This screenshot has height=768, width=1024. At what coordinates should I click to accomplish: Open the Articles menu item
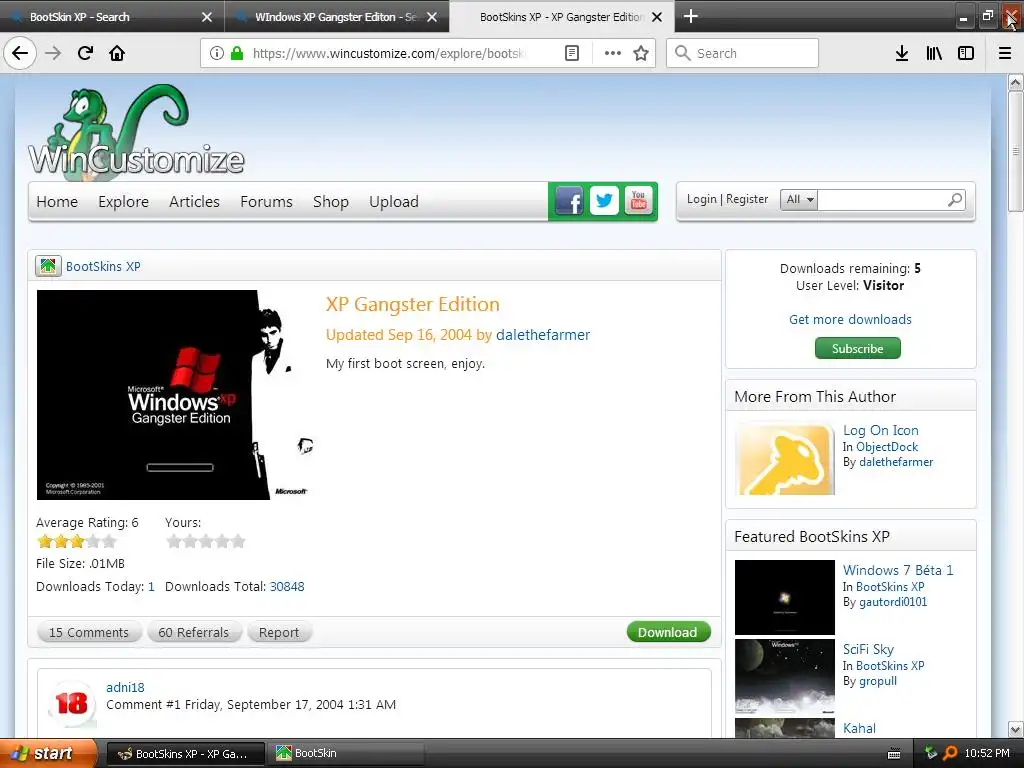[x=194, y=202]
